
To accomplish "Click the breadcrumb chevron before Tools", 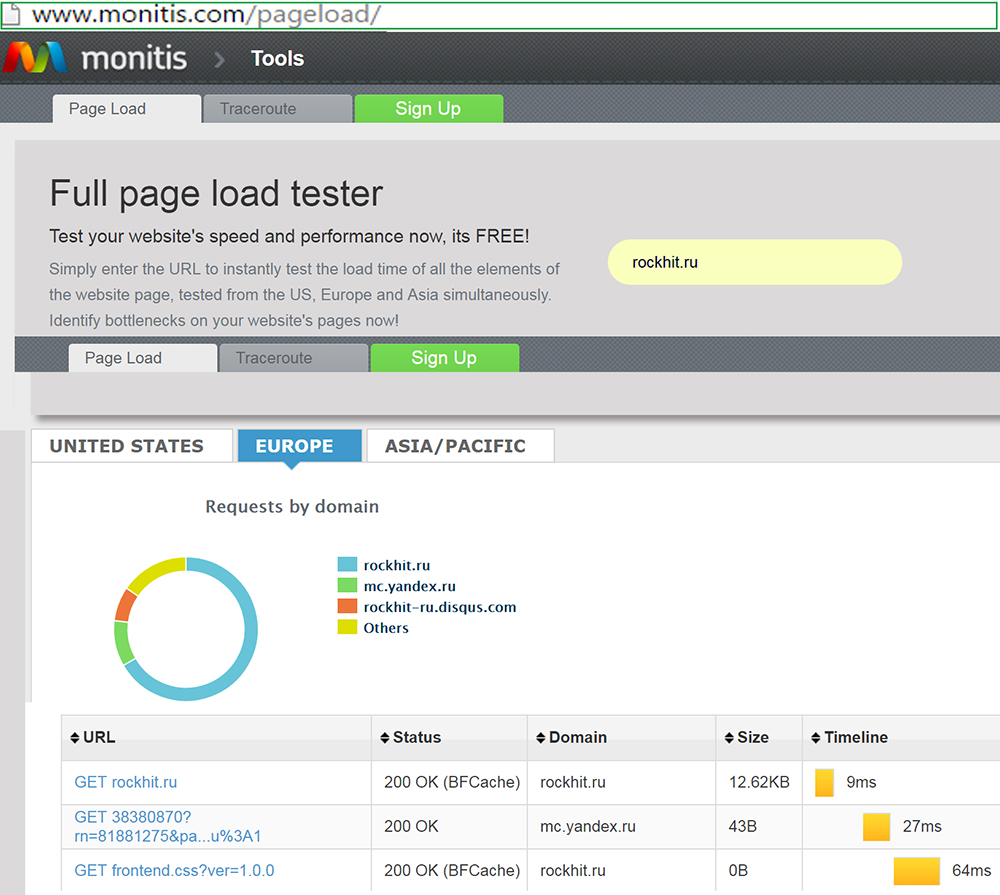I will 219,59.
